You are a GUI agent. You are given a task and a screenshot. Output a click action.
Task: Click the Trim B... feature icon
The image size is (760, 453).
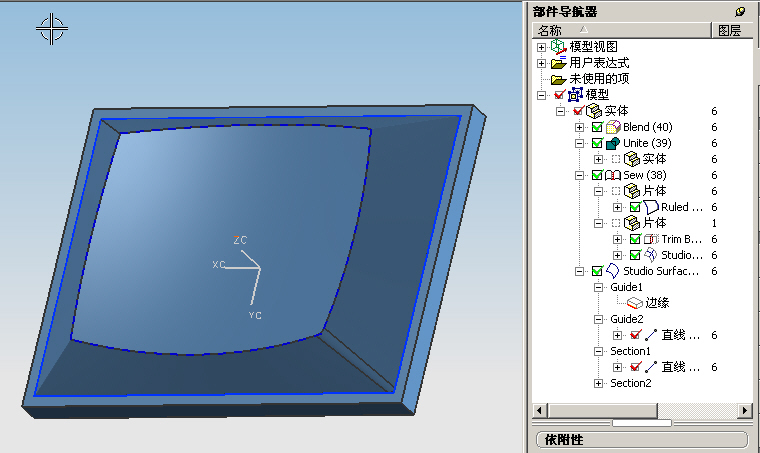point(651,239)
